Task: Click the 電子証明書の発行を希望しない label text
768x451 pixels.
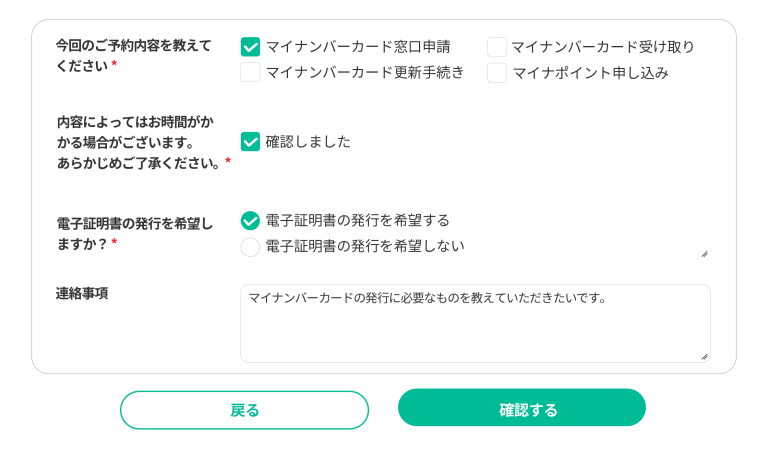Action: click(x=364, y=246)
